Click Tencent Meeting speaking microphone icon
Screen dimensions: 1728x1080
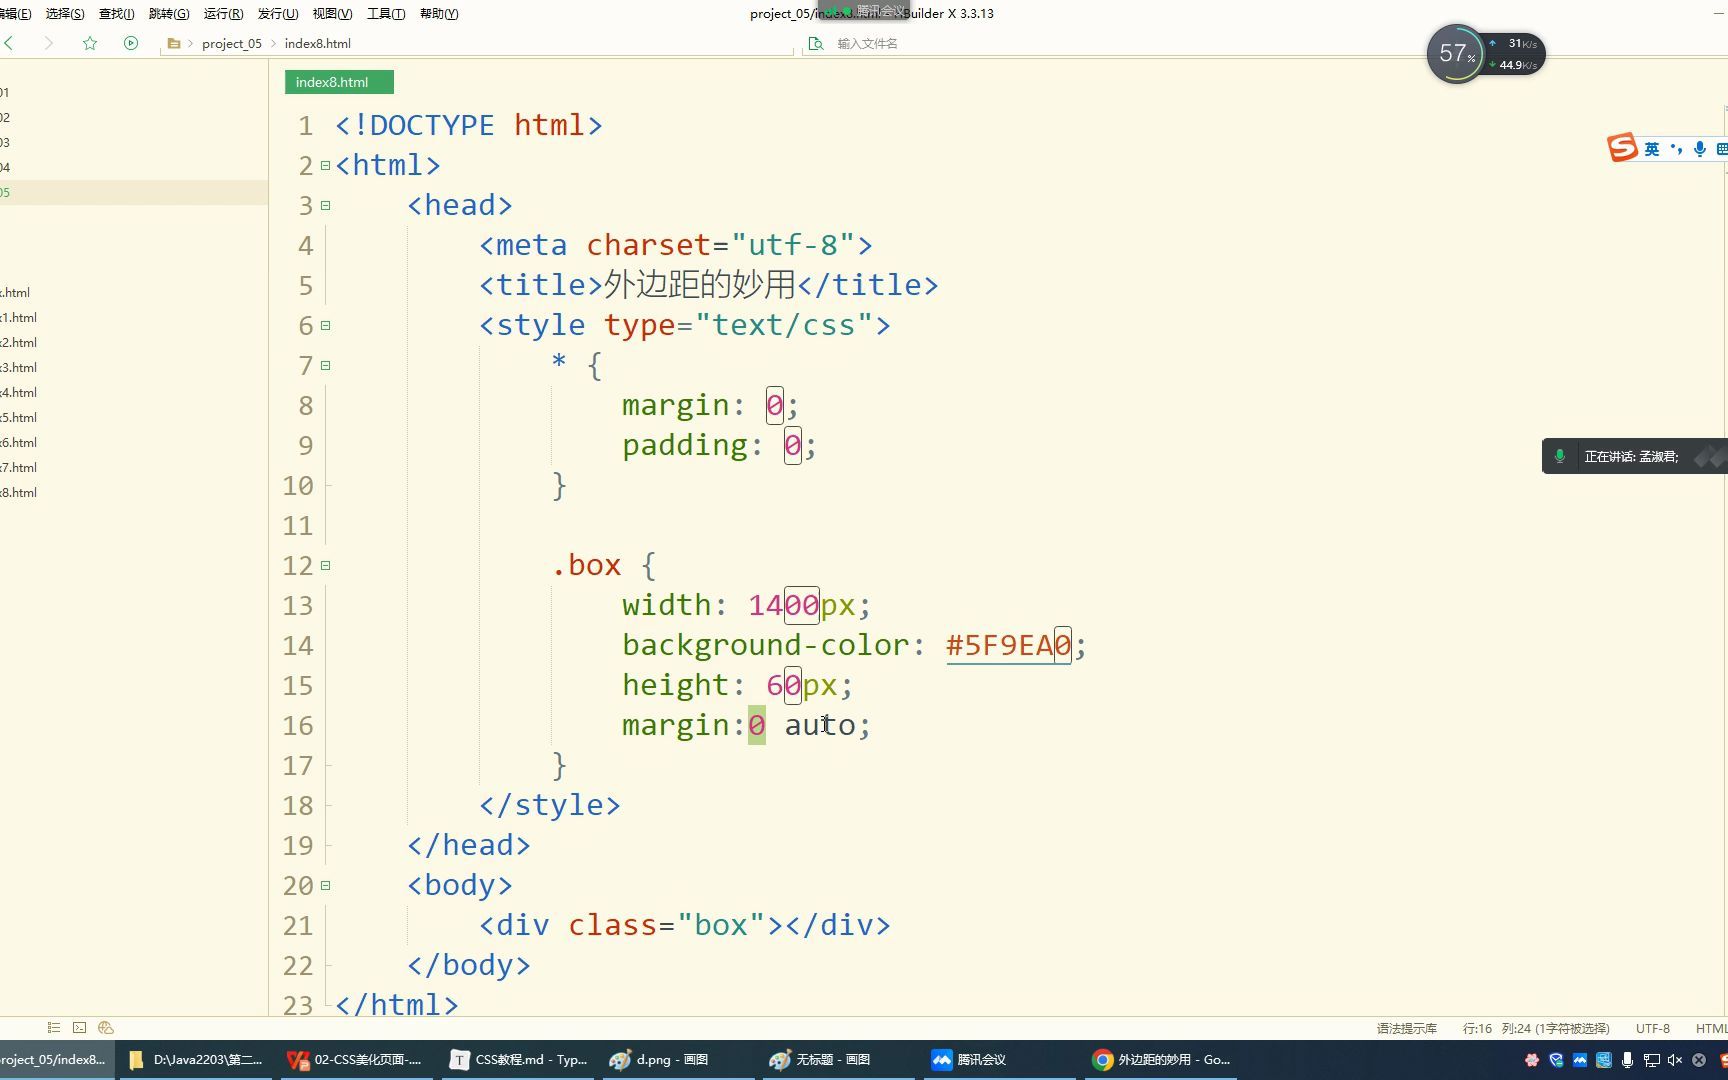(1559, 456)
